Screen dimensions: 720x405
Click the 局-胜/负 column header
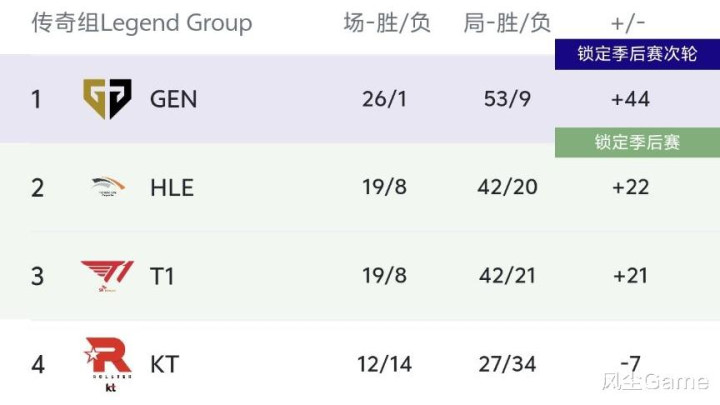coord(507,22)
